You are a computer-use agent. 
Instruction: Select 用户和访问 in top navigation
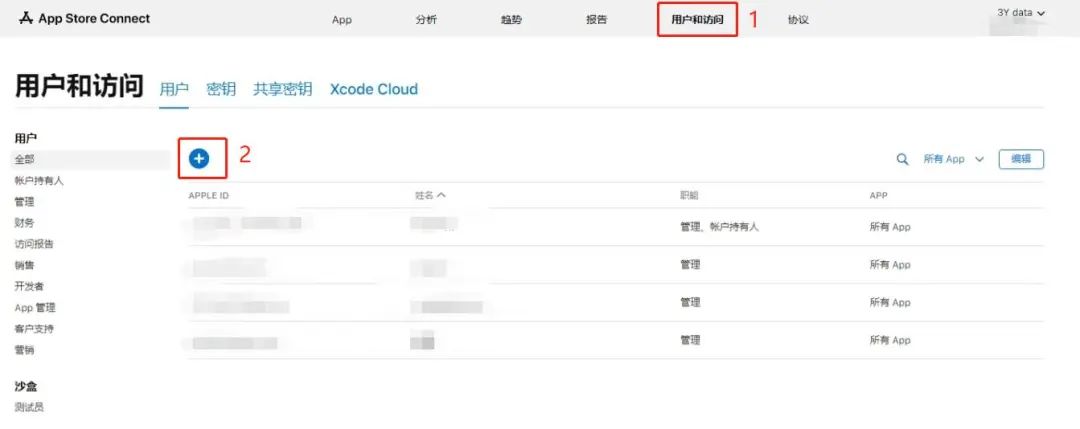(697, 20)
